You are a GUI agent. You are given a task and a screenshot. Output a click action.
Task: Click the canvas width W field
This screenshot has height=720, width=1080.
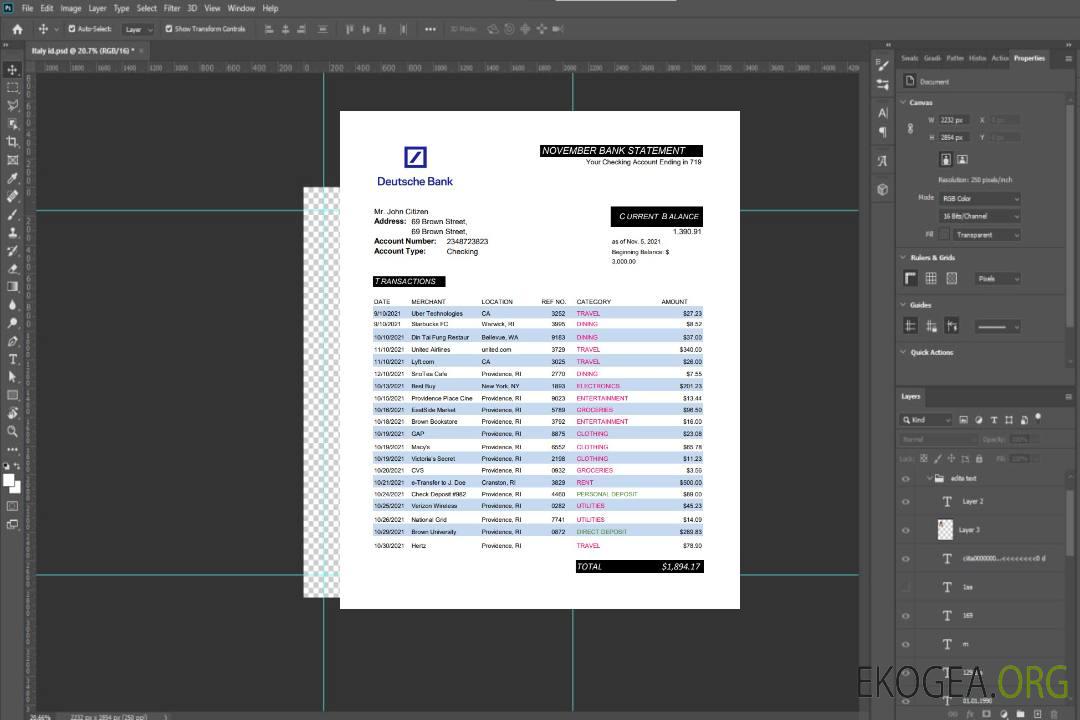click(954, 120)
